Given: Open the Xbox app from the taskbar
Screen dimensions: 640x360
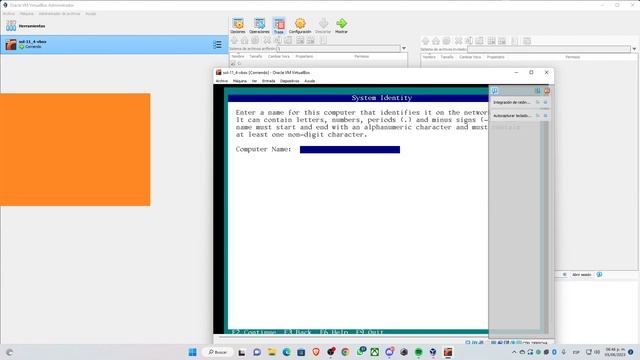Looking at the screenshot, I should [374, 352].
